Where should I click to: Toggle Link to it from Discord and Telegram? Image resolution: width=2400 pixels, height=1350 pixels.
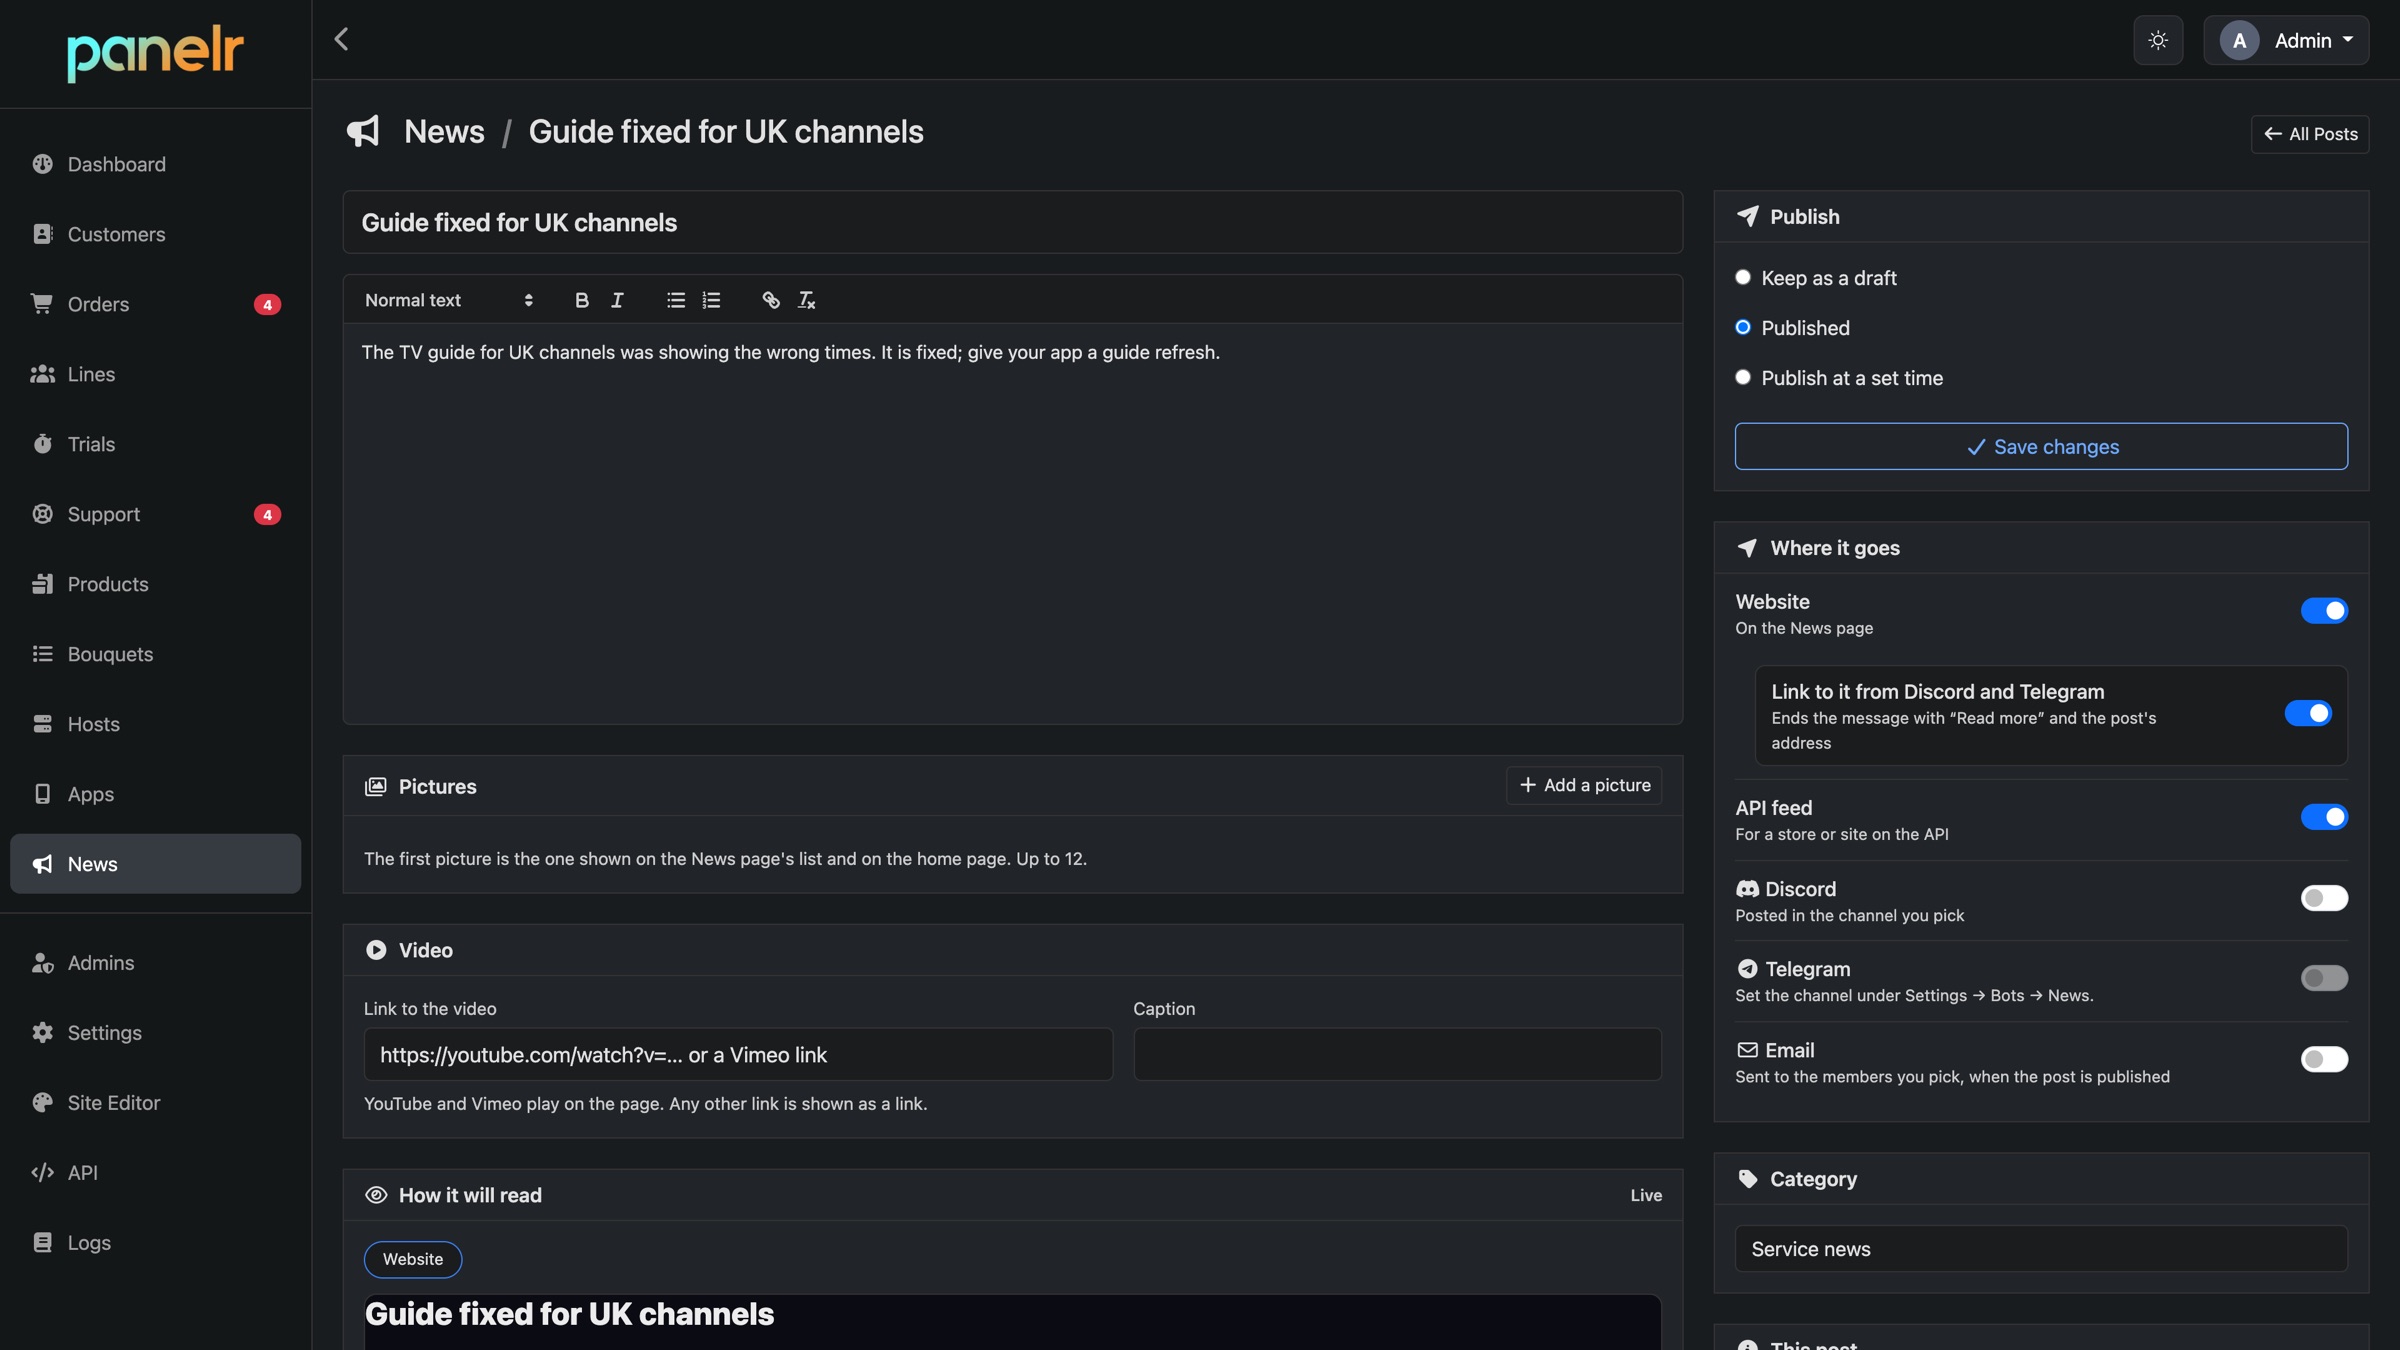point(2308,713)
